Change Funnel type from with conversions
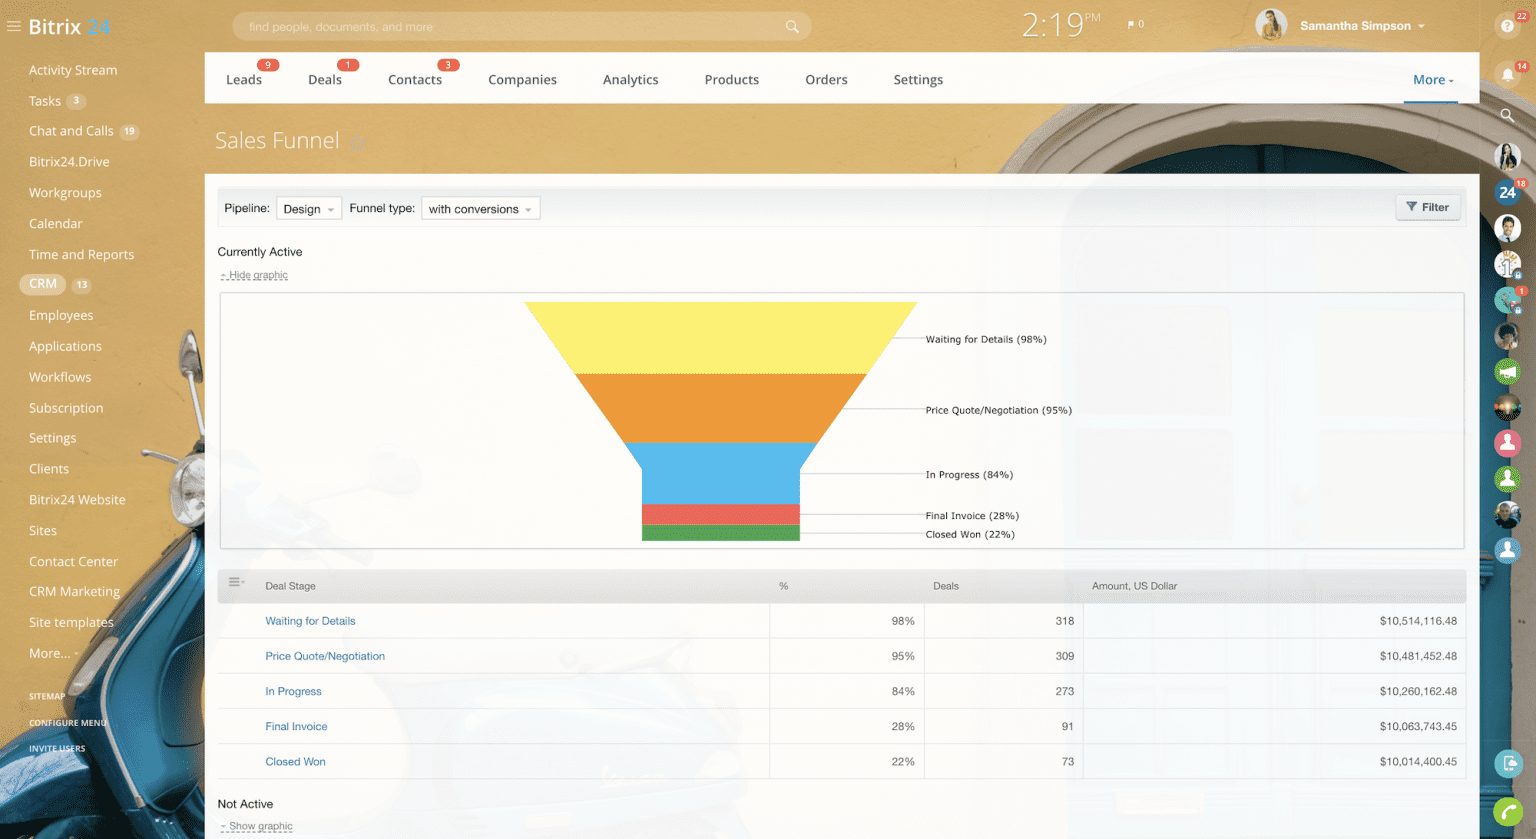This screenshot has width=1536, height=839. (480, 208)
